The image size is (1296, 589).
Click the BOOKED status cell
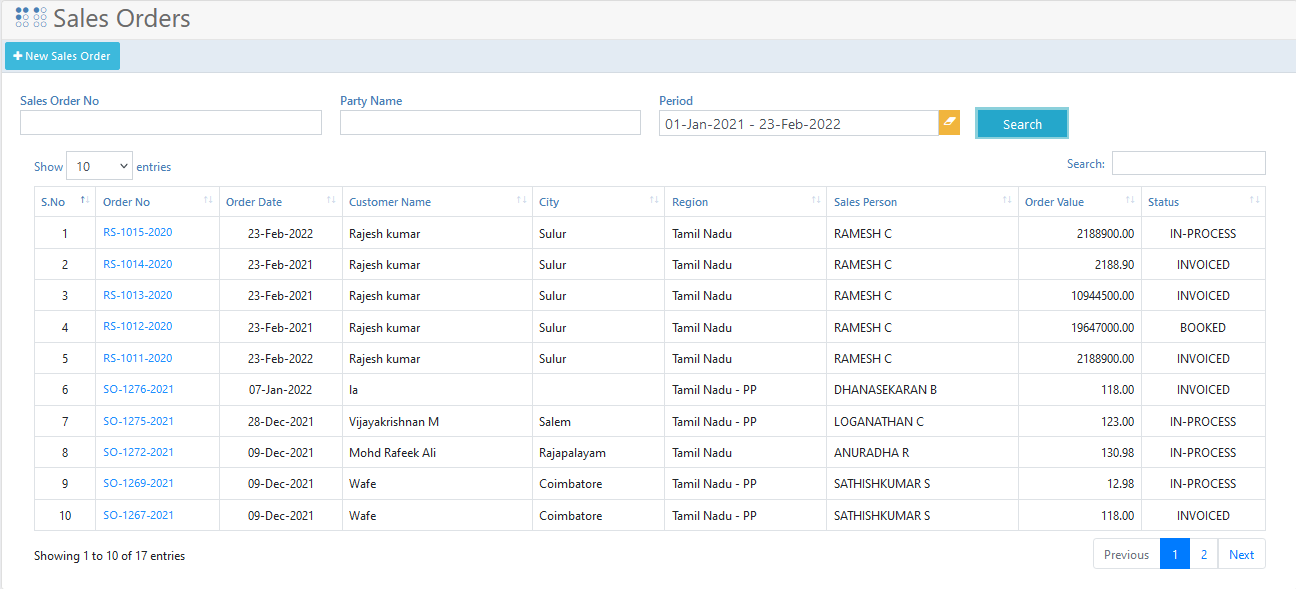click(x=1202, y=328)
